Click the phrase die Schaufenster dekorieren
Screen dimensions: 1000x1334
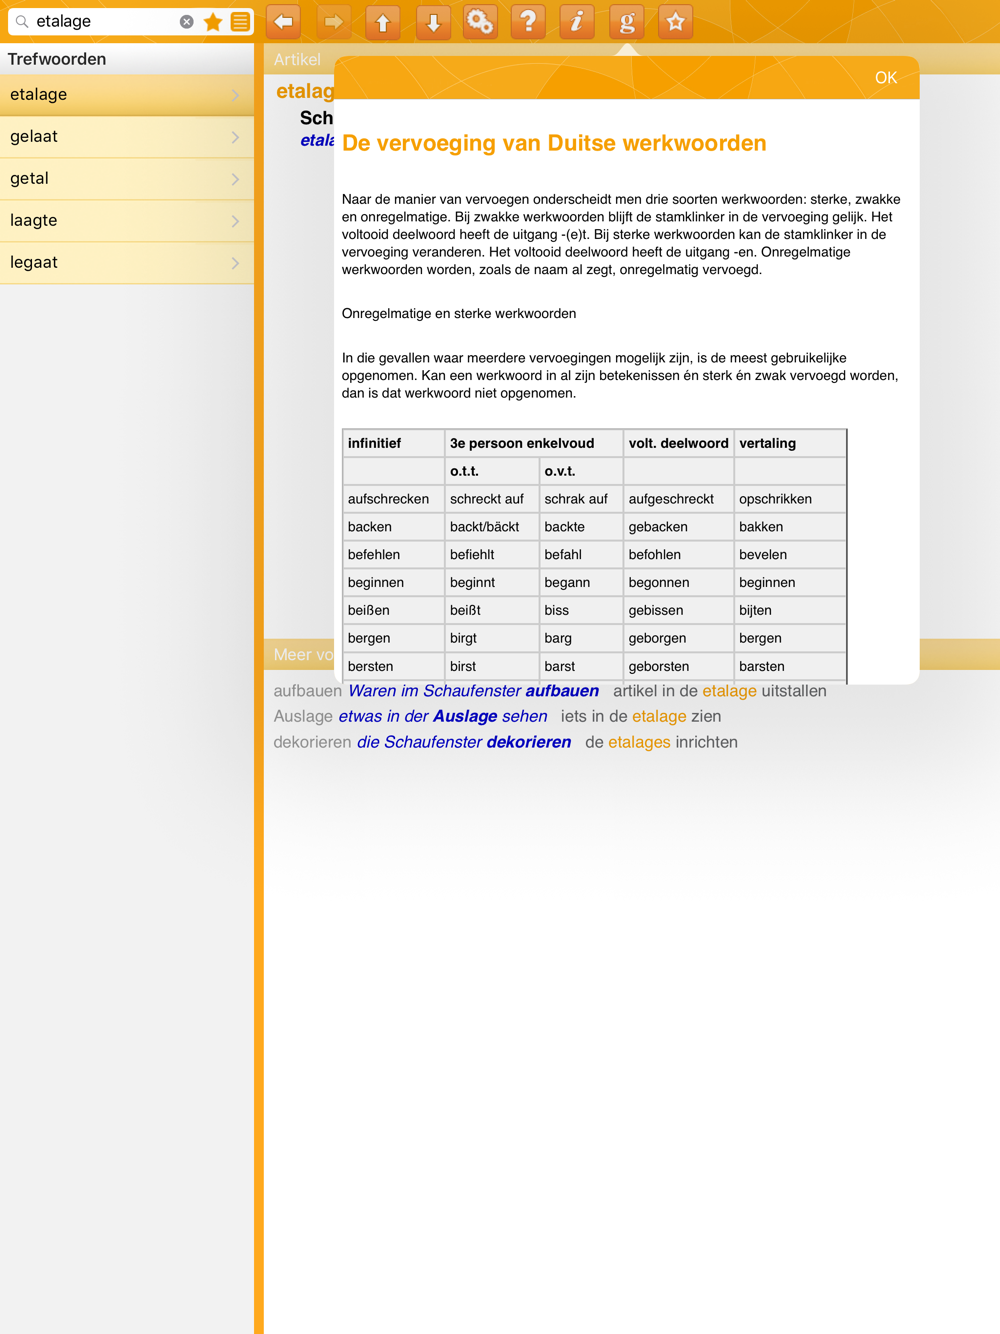point(464,743)
